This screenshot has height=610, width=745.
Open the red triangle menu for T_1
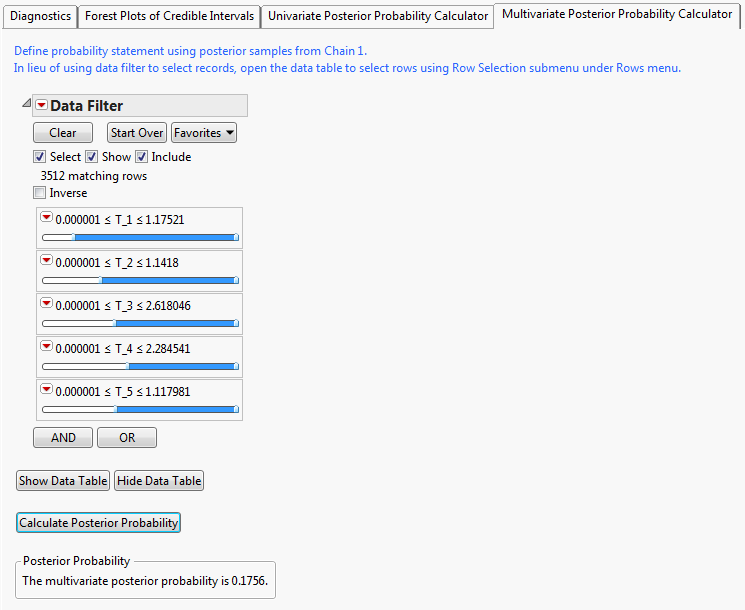(46, 217)
